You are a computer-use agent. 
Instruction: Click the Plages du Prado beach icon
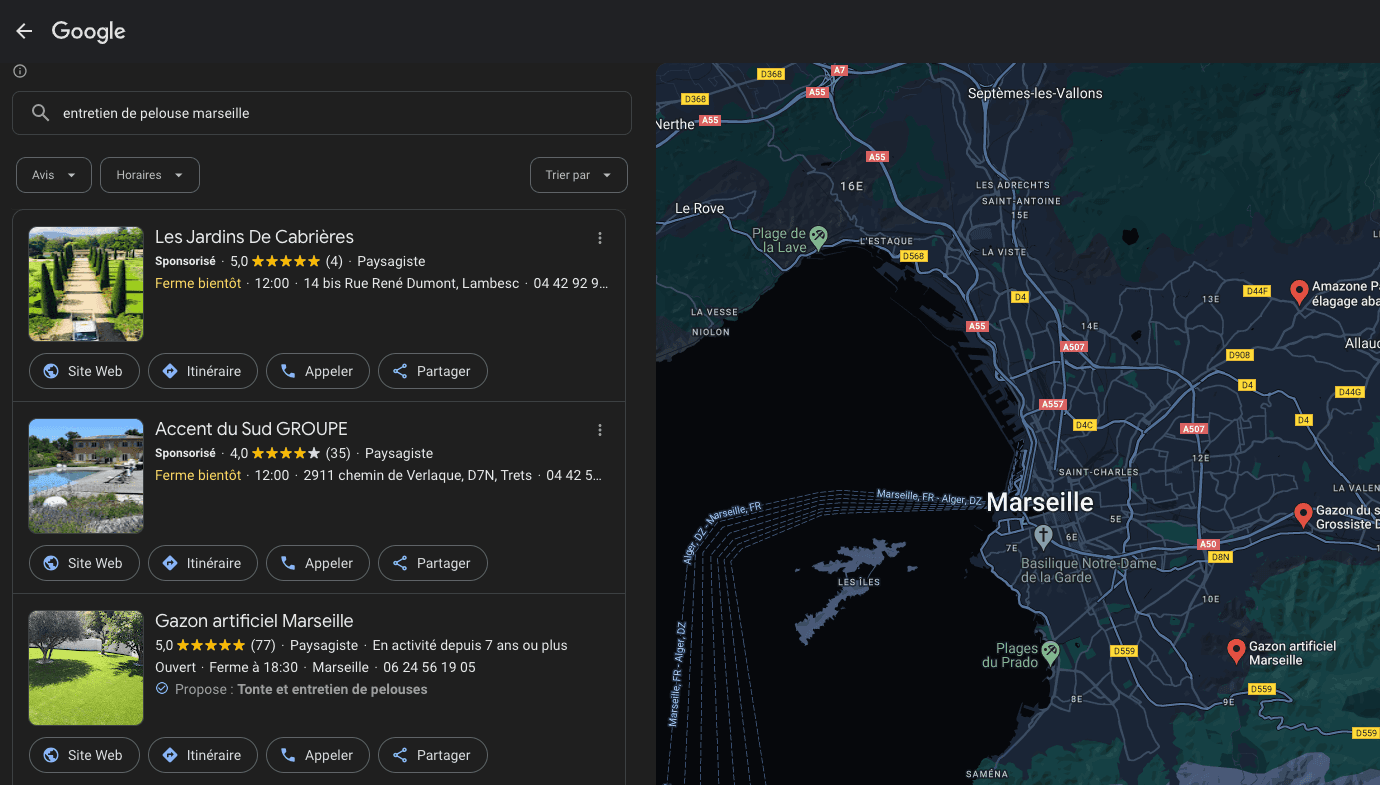coord(1050,653)
